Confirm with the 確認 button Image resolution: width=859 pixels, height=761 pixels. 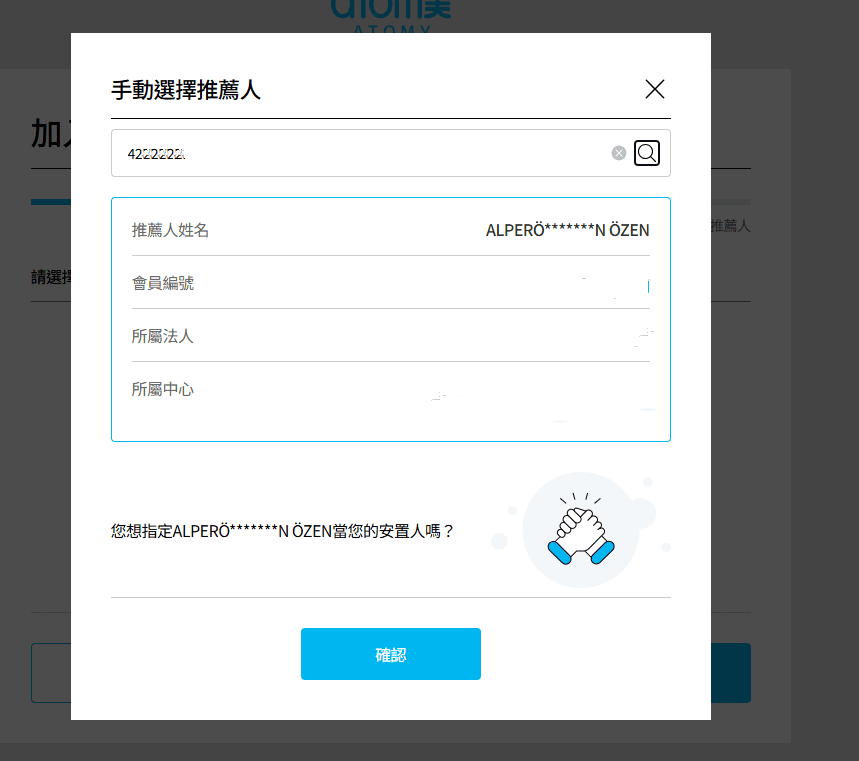pyautogui.click(x=391, y=654)
